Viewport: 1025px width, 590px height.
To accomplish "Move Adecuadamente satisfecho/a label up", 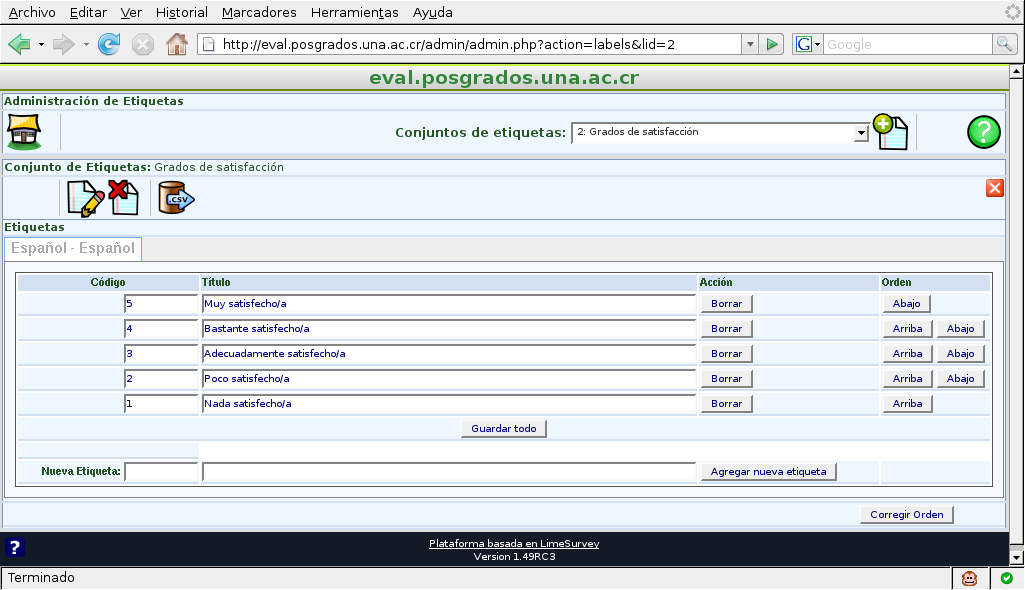I will point(907,354).
